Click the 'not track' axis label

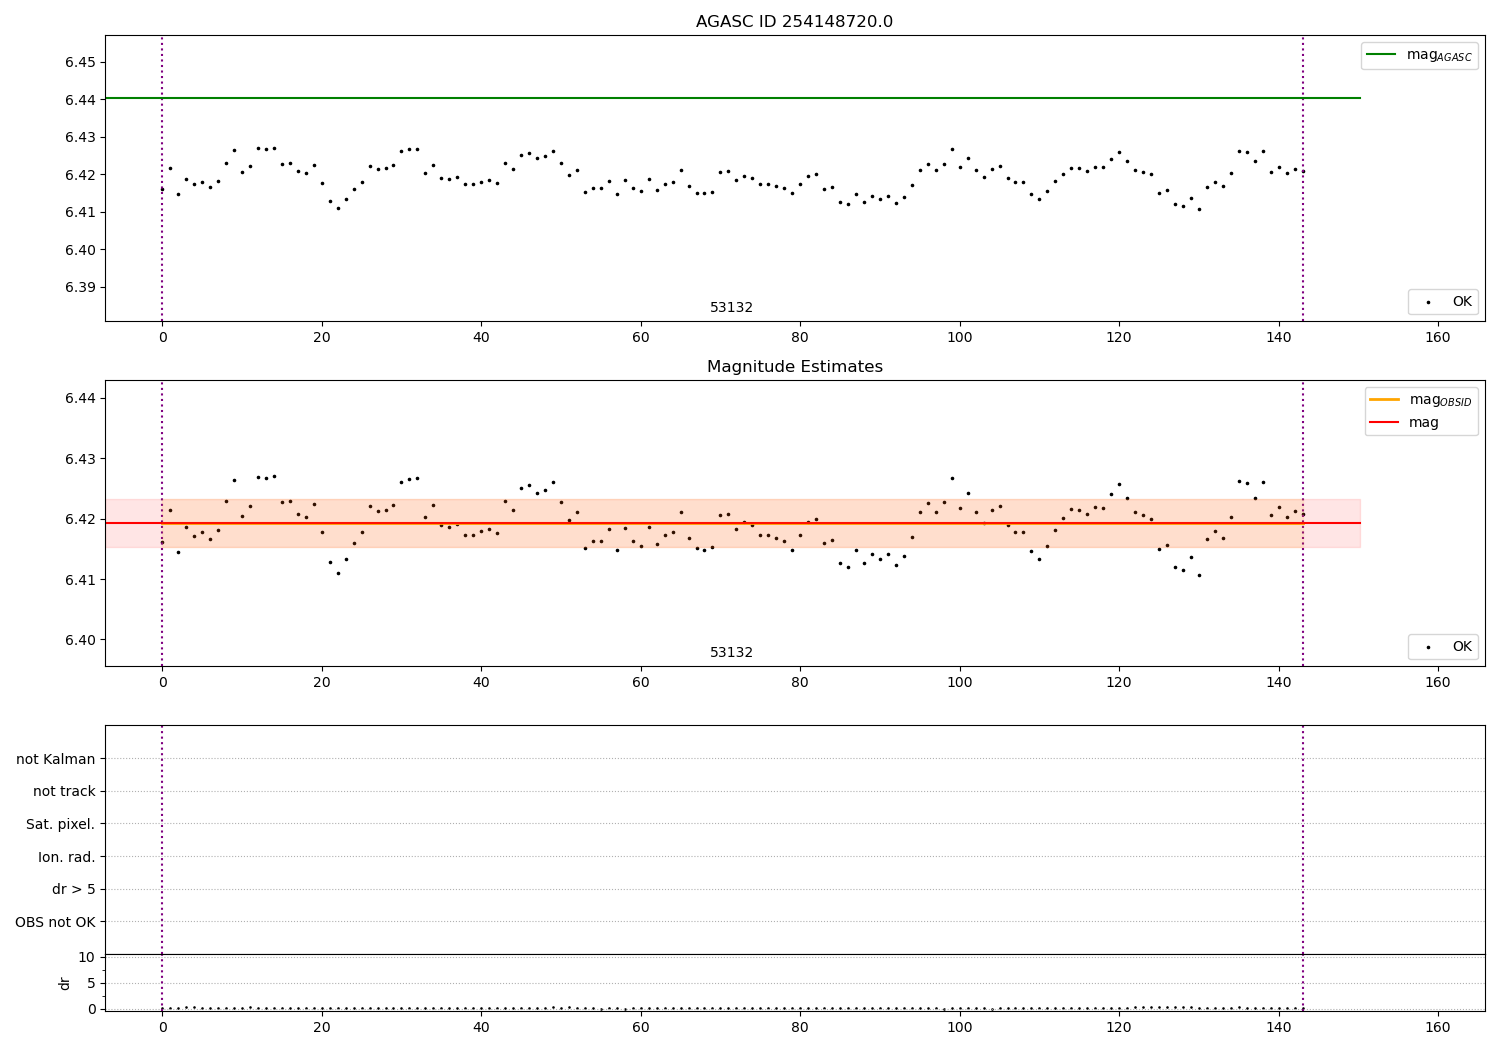pos(64,791)
